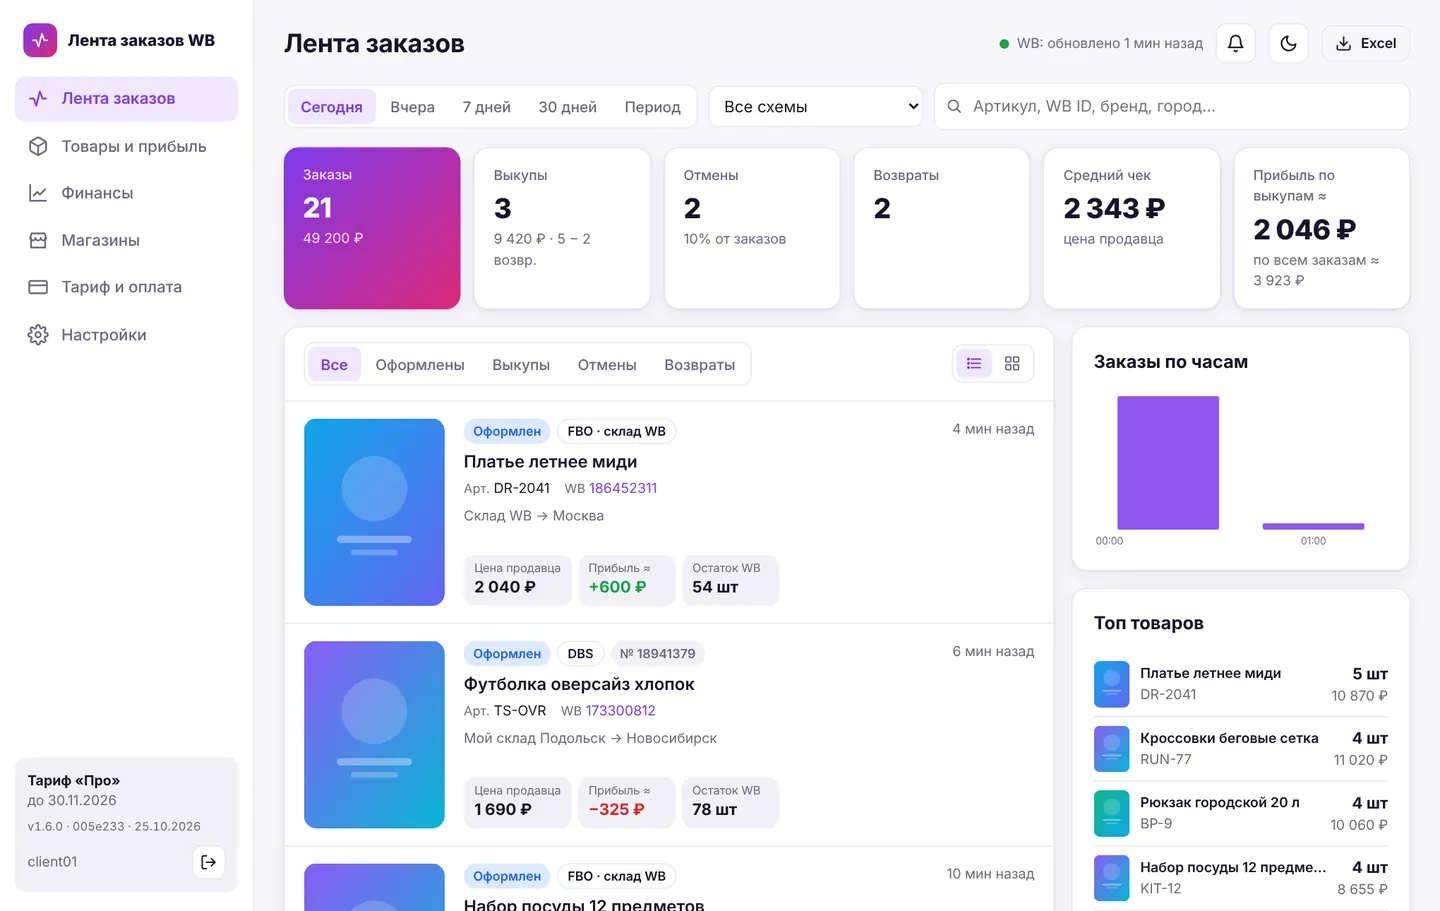This screenshot has width=1440, height=911.
Task: Switch to grid view
Action: pos(1012,364)
